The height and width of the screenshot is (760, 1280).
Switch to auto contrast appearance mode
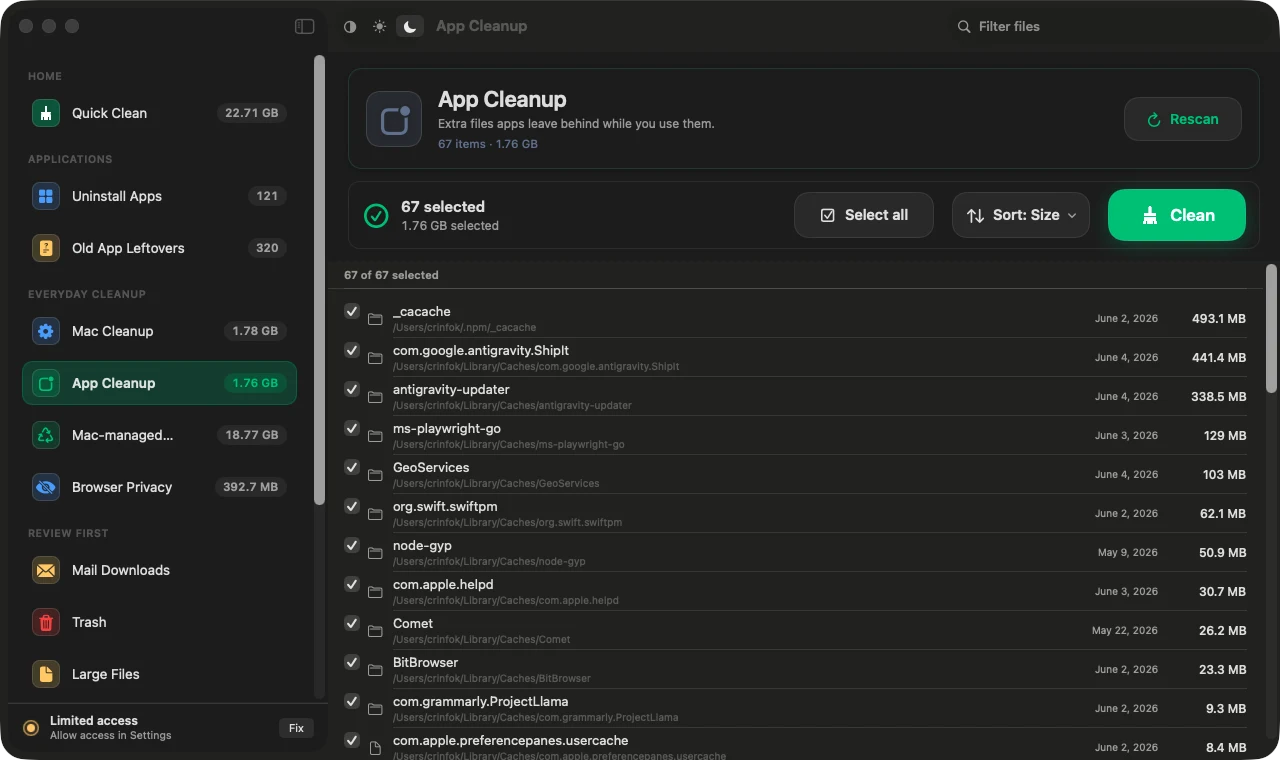350,26
